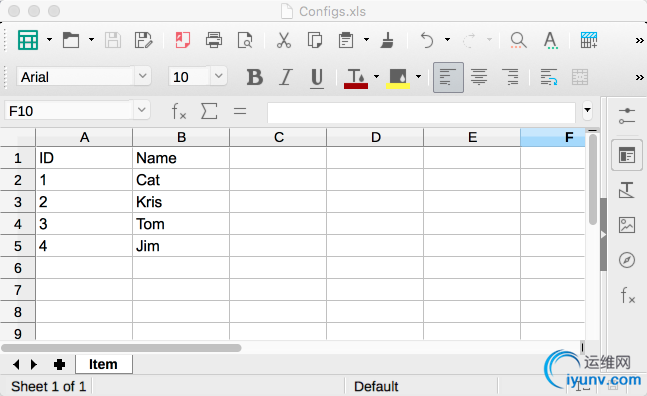
Task: Add a new sheet with plus
Action: 59,364
